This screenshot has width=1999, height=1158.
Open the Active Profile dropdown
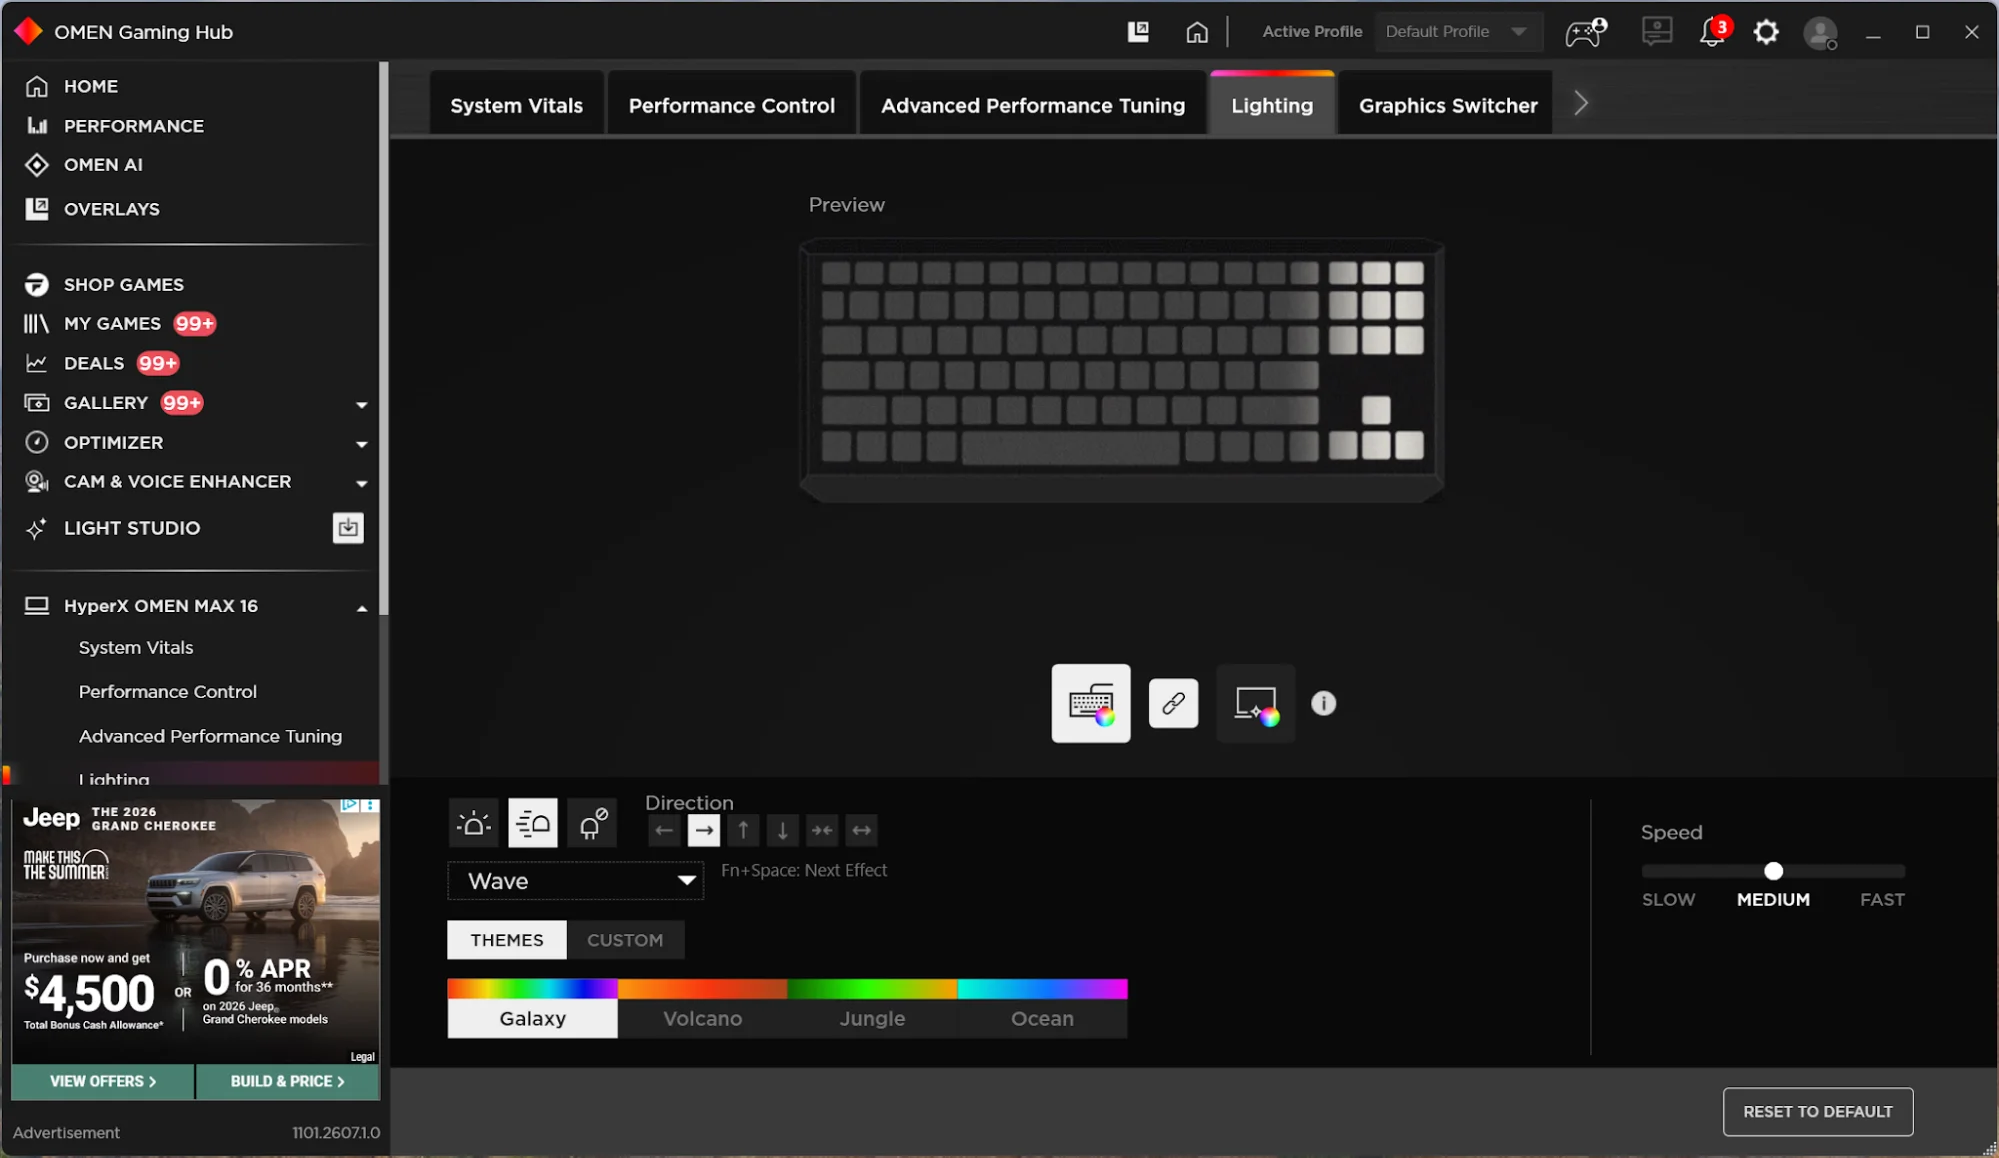coord(1458,32)
